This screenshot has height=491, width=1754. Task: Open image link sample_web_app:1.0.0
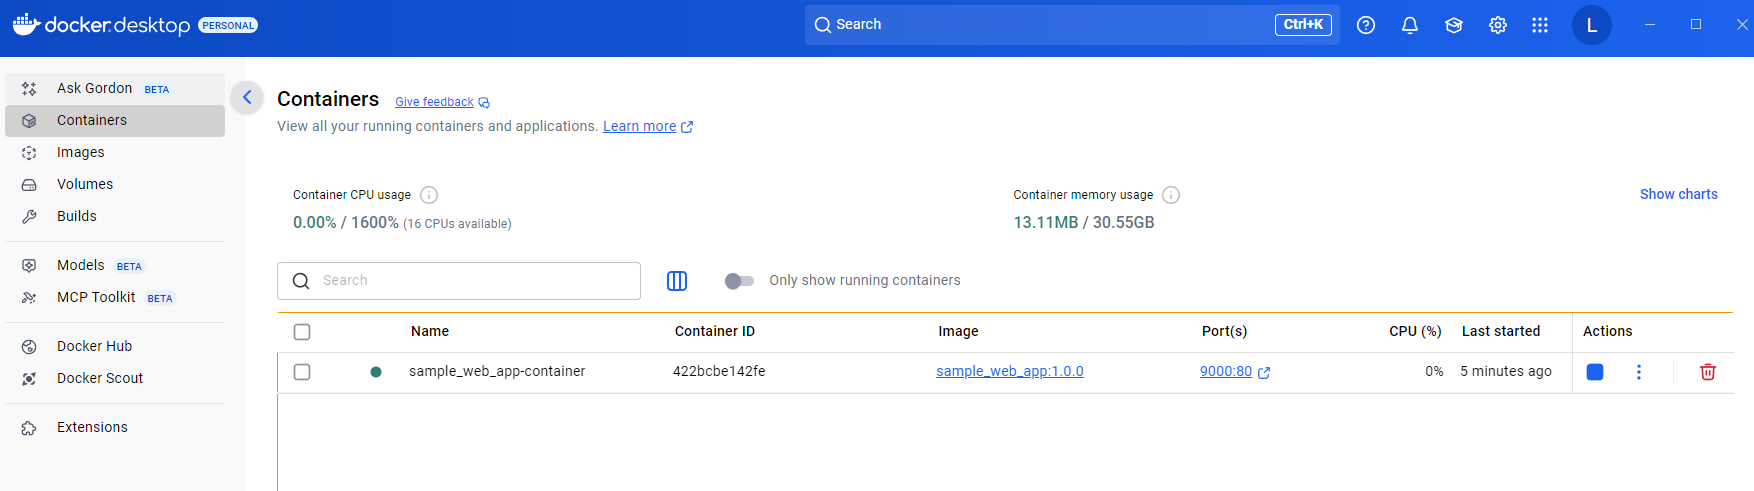click(1010, 371)
